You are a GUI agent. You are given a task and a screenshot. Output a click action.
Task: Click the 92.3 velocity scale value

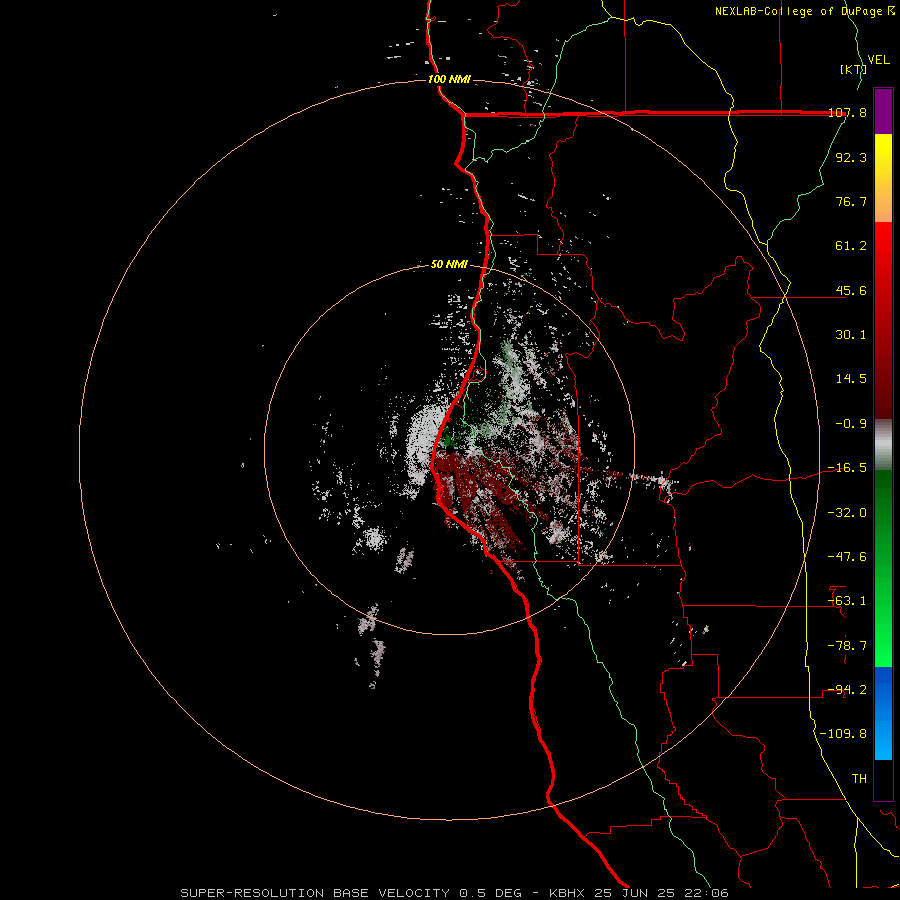[x=851, y=157]
